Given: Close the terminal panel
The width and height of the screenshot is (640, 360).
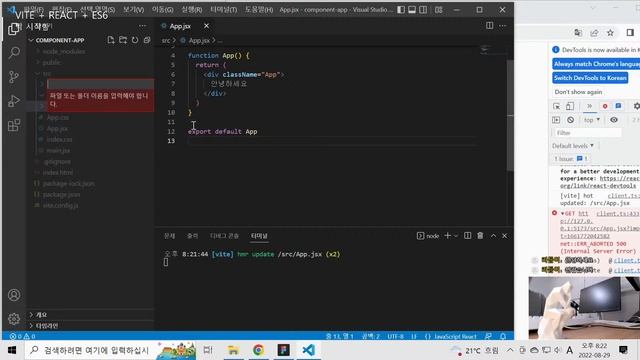Looking at the screenshot, I should coord(505,236).
